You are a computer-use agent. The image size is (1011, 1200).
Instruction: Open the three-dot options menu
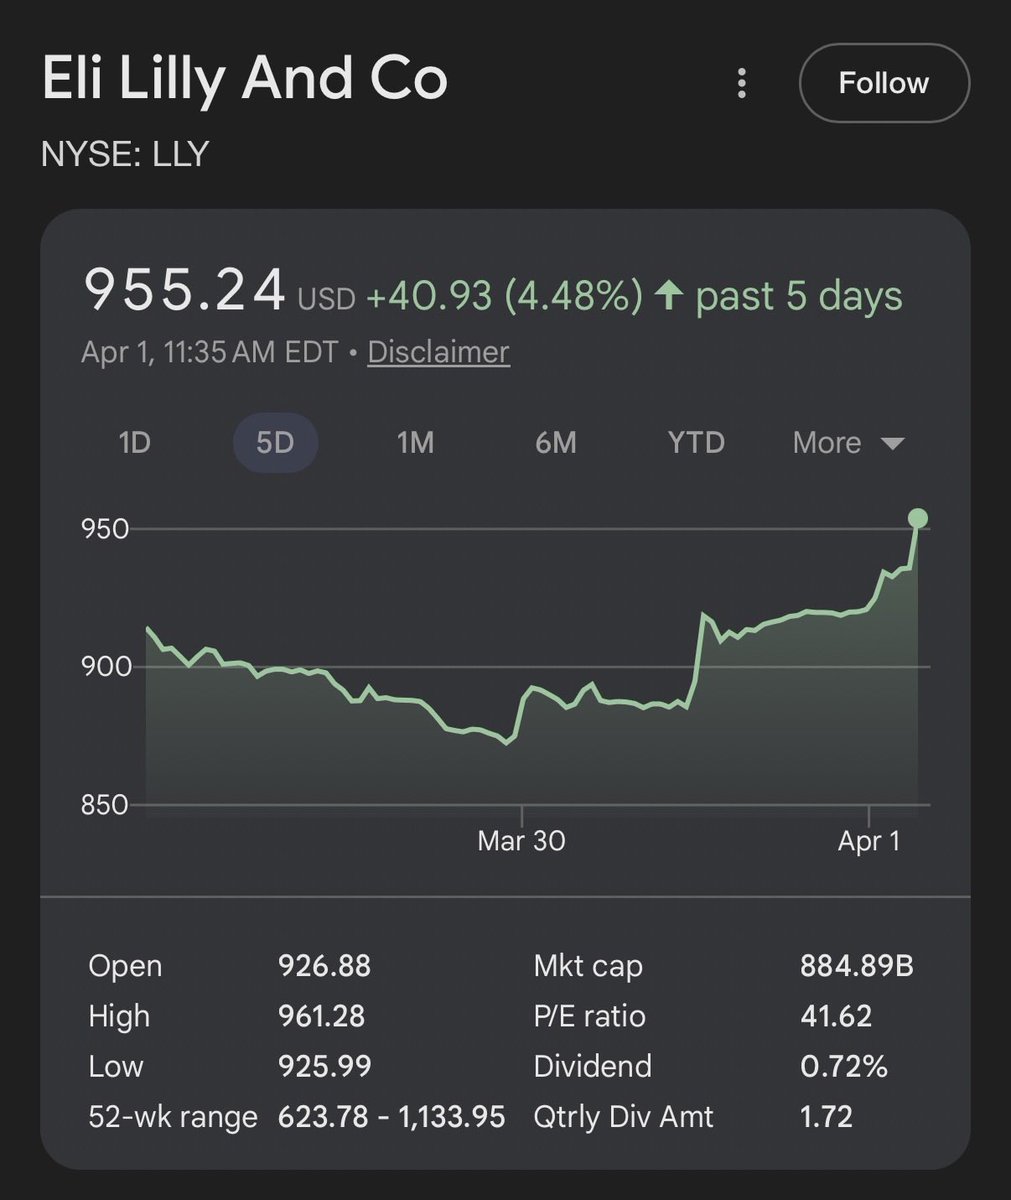tap(741, 83)
